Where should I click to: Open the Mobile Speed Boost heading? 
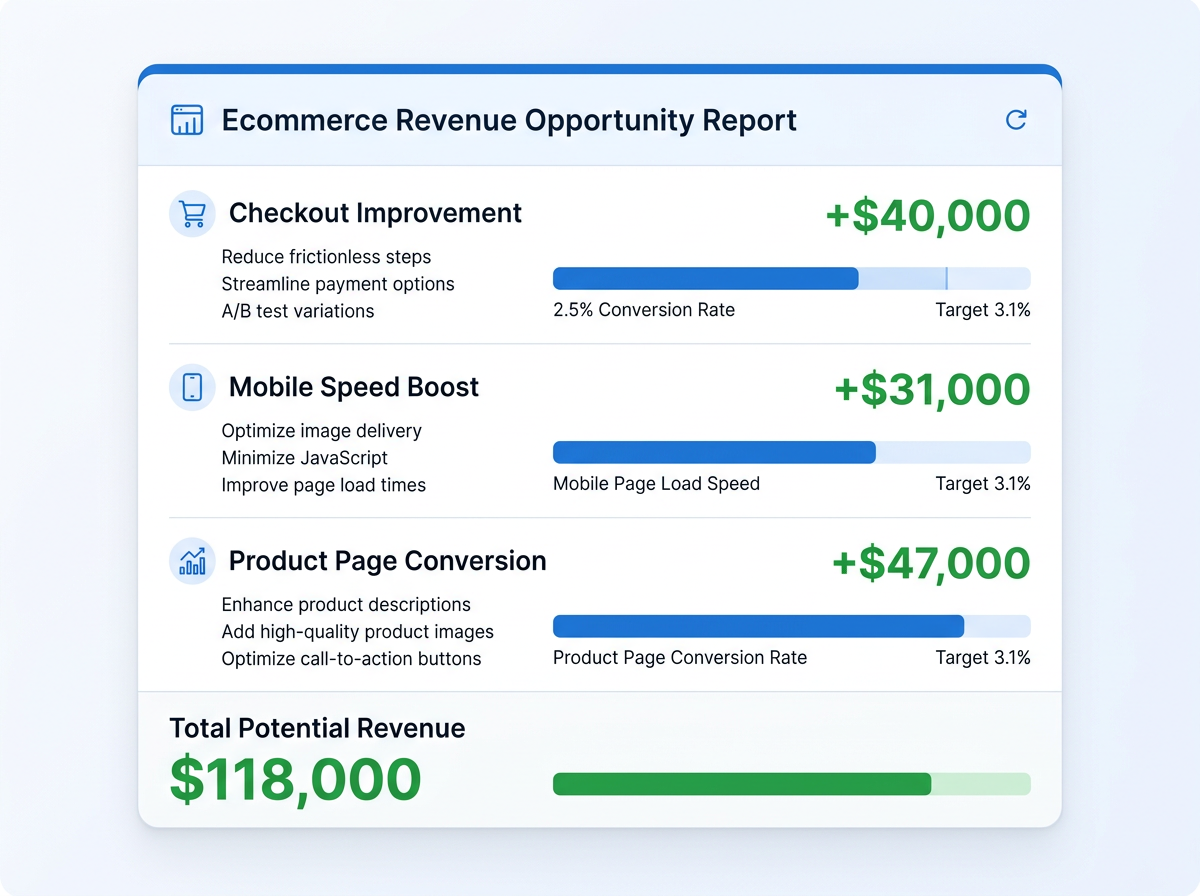click(x=354, y=387)
